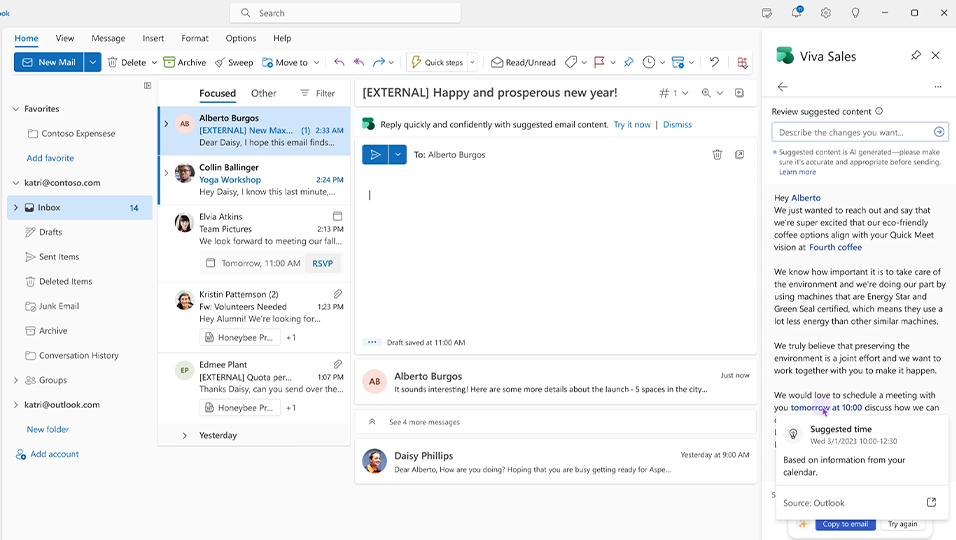Open the Learn more link in Viva Sales
Viewport: 956px width, 540px height.
click(x=797, y=172)
